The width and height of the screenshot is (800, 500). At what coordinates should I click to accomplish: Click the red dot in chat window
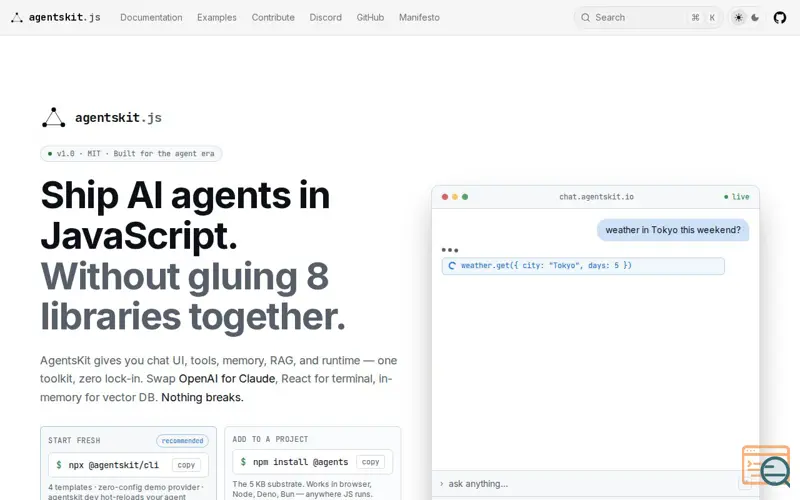pyautogui.click(x=445, y=197)
